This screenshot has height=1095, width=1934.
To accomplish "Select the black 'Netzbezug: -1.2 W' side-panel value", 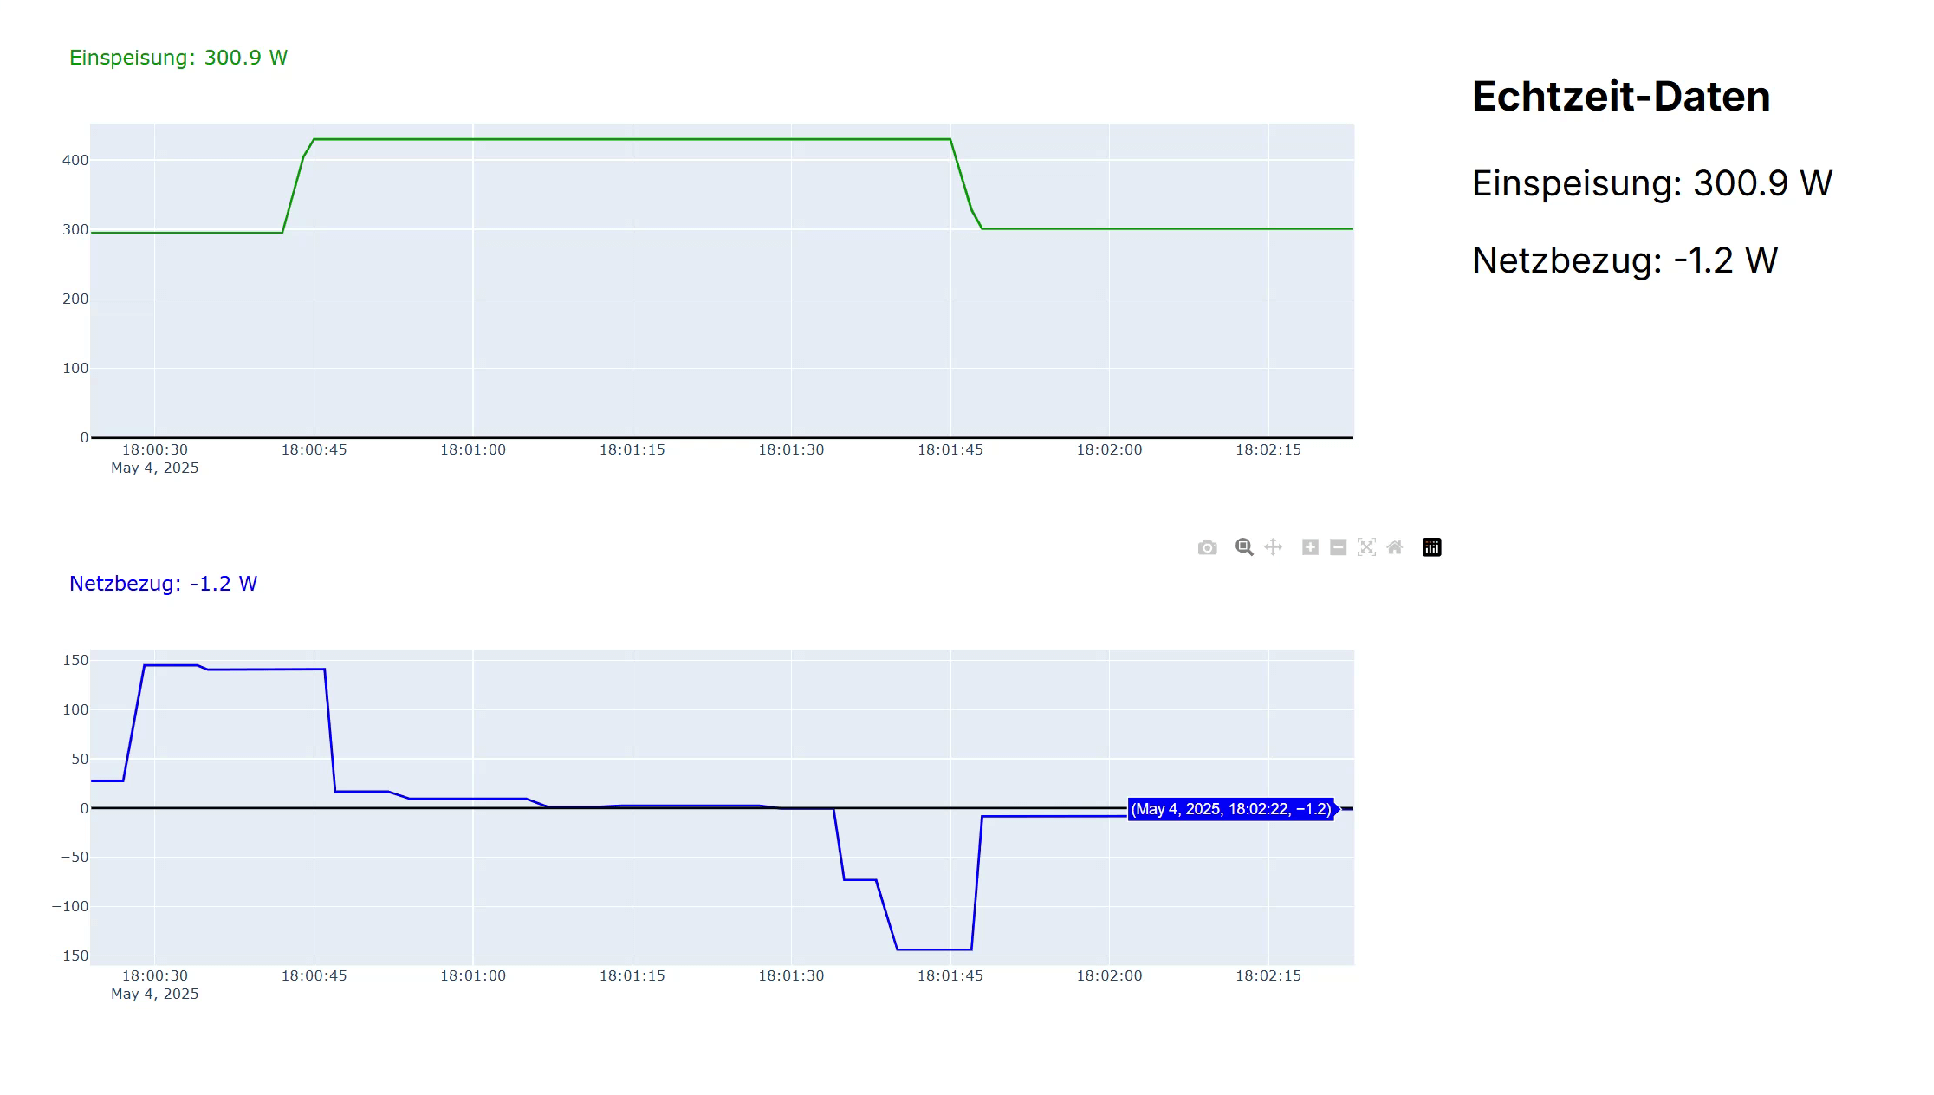I will click(x=1625, y=261).
